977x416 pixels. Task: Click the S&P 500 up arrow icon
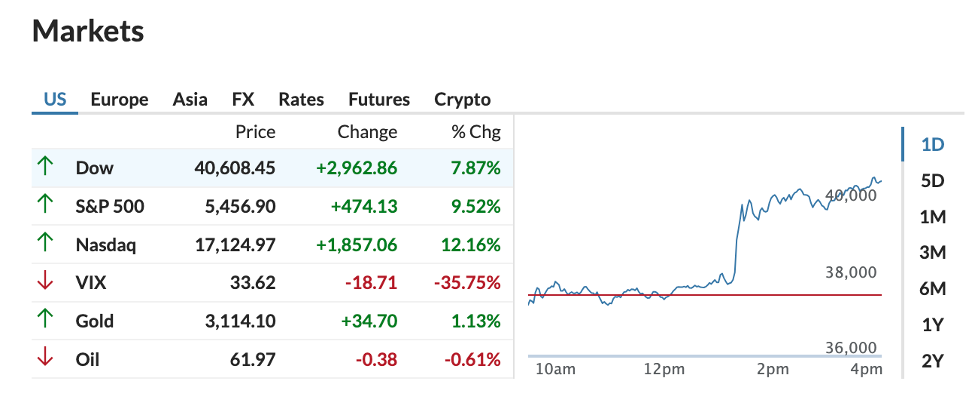pyautogui.click(x=45, y=206)
